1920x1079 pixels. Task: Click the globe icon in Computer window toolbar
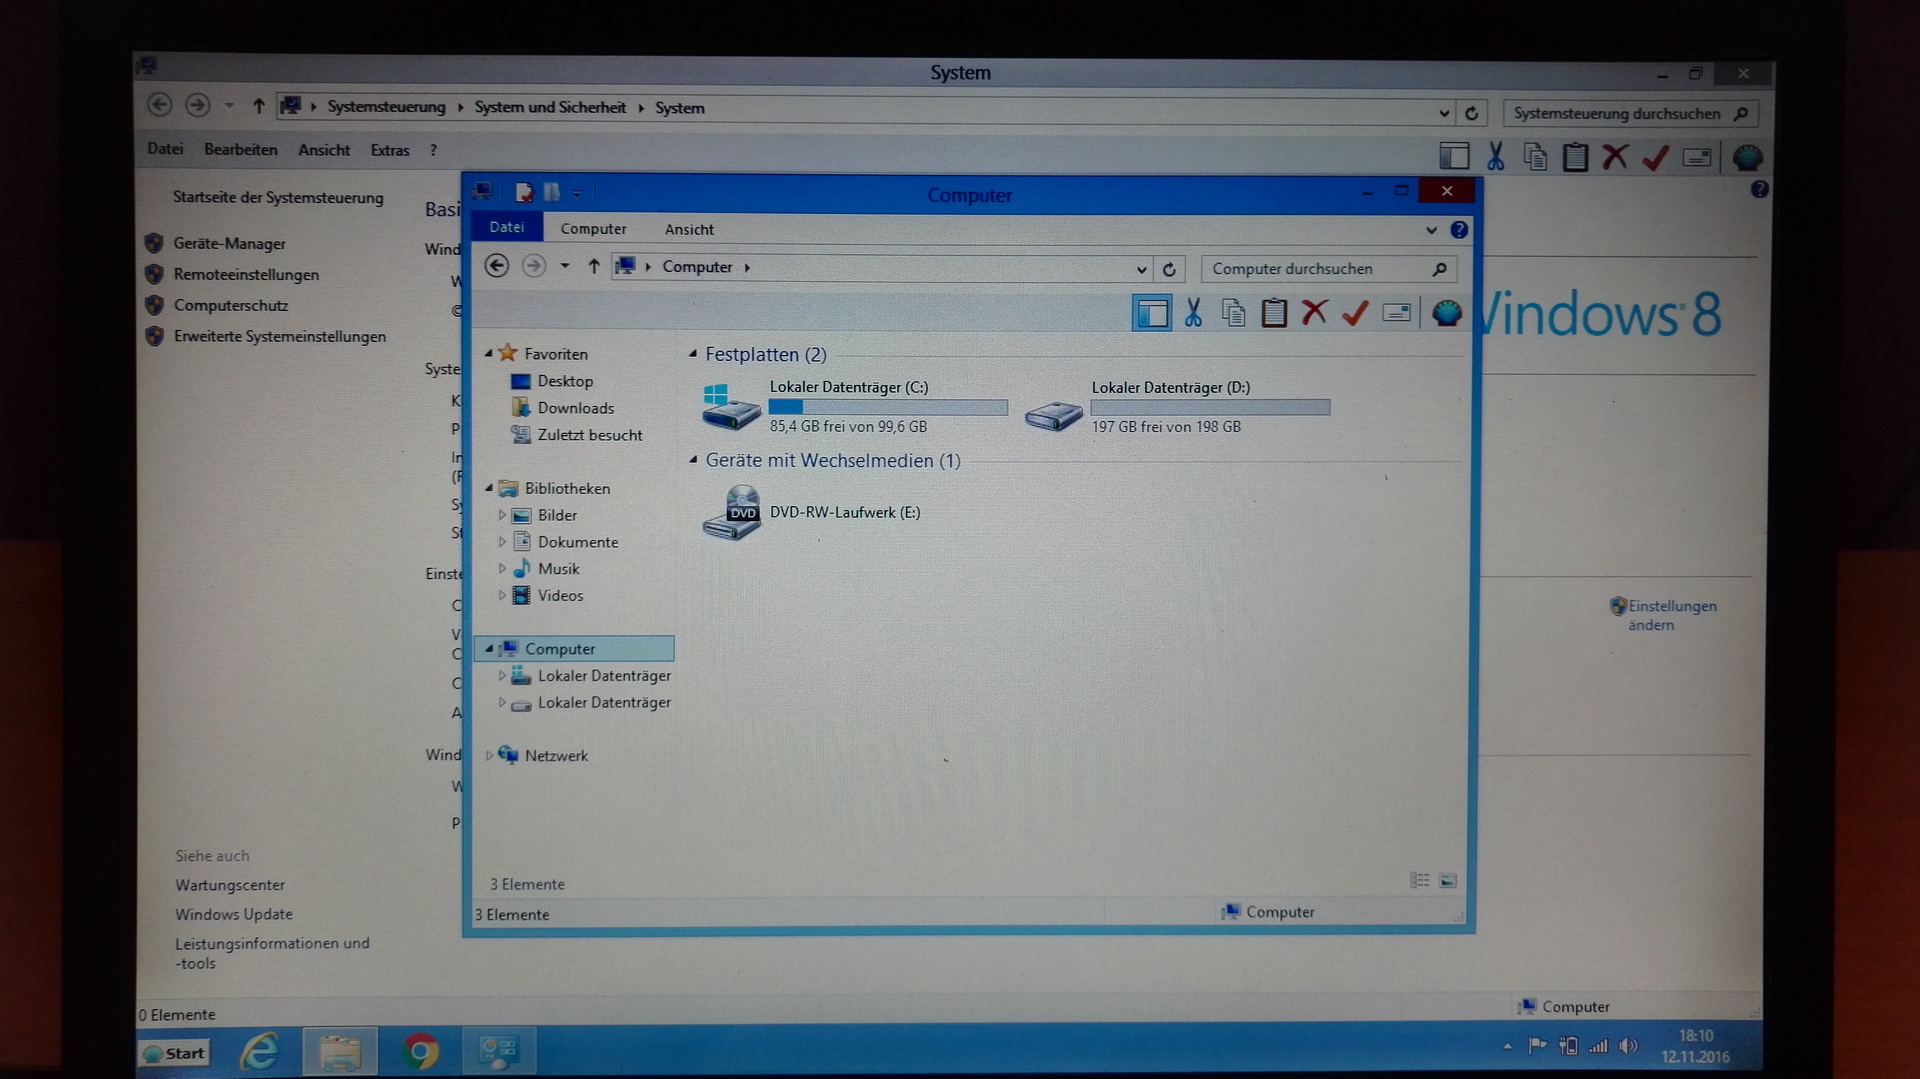coord(1446,313)
